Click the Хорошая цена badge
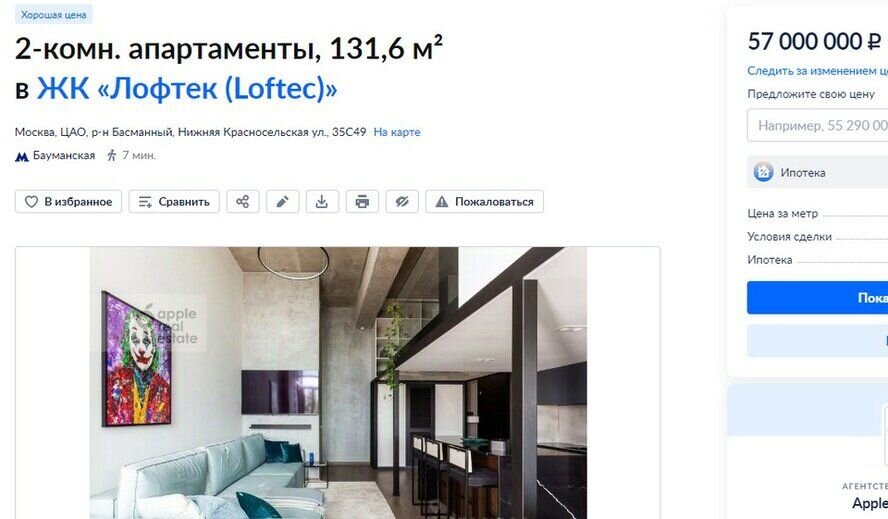Viewport: 888px width, 519px height. 54,15
